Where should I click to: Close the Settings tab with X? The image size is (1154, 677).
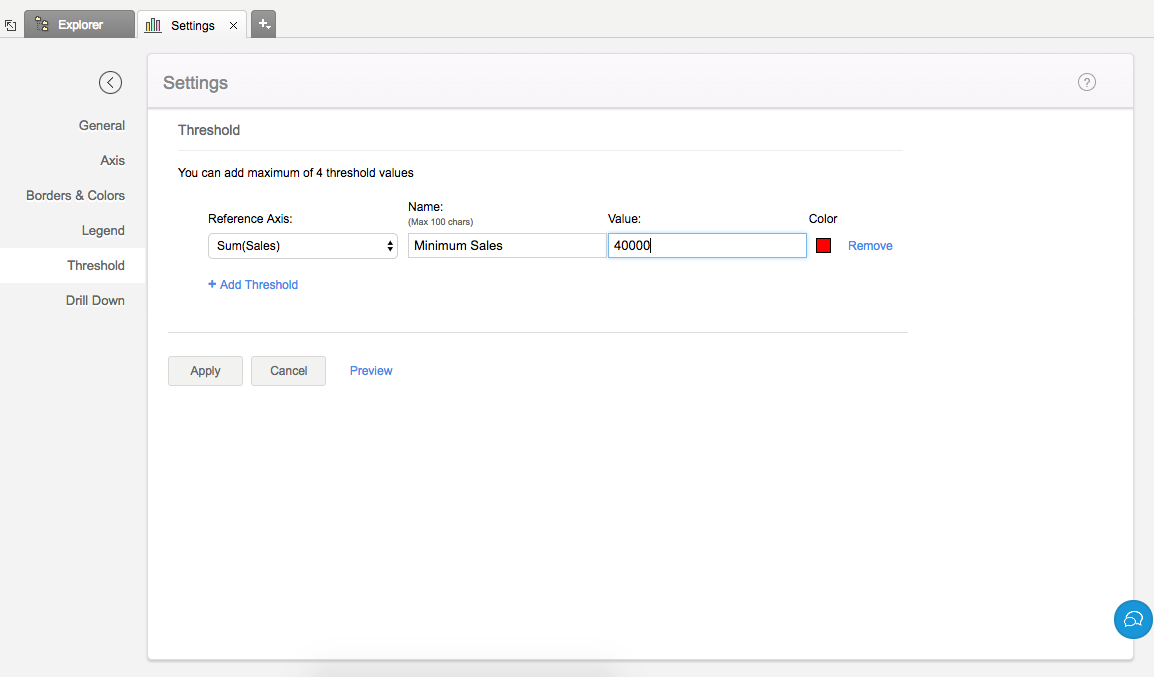[234, 26]
